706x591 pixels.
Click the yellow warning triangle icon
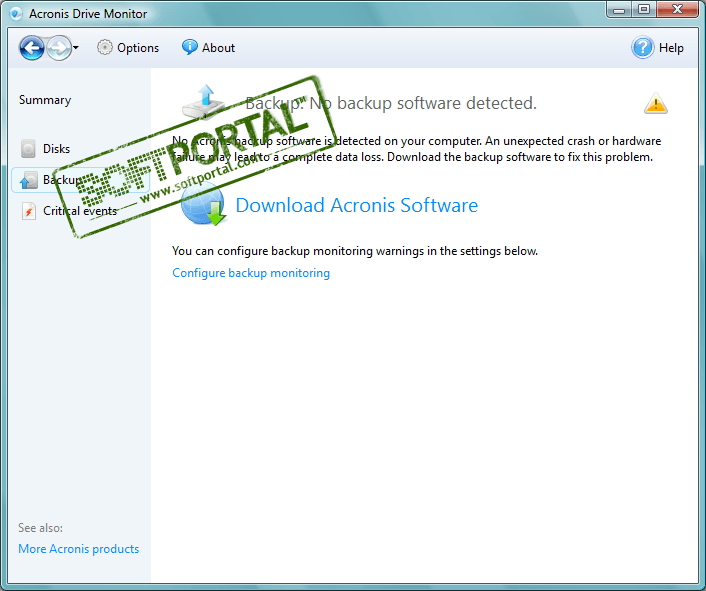coord(656,104)
